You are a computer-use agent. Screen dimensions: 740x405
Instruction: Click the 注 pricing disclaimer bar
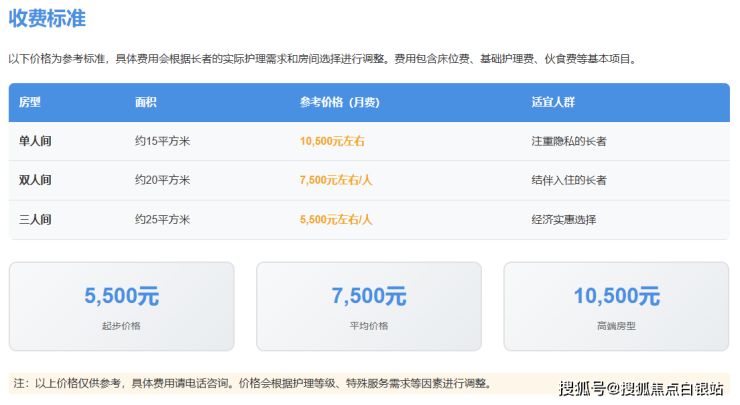pyautogui.click(x=252, y=383)
